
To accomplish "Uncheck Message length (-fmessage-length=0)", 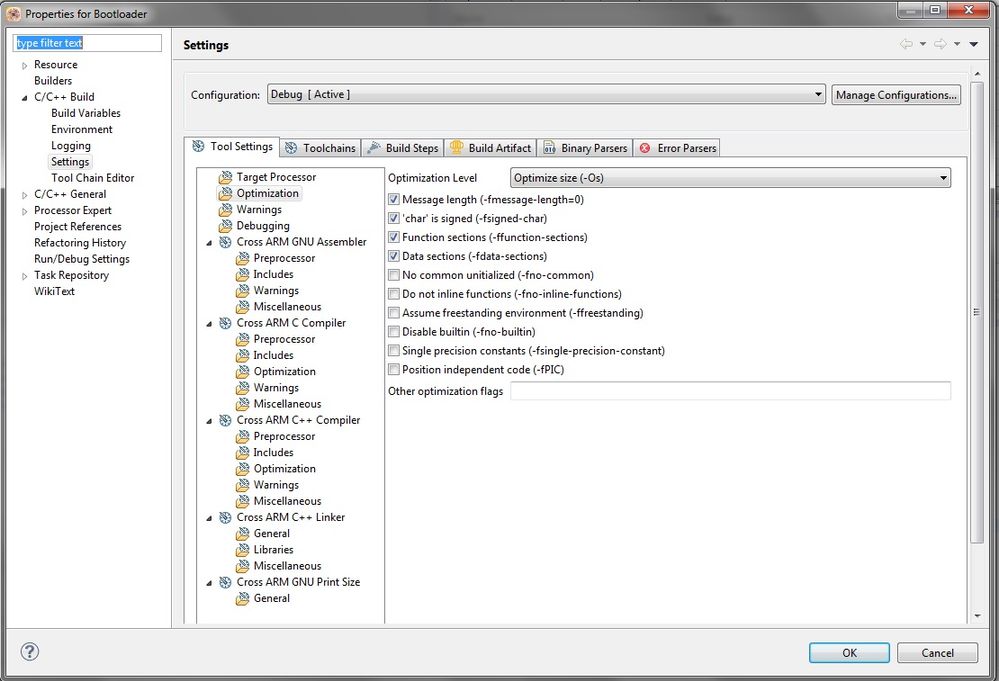I will tap(394, 199).
